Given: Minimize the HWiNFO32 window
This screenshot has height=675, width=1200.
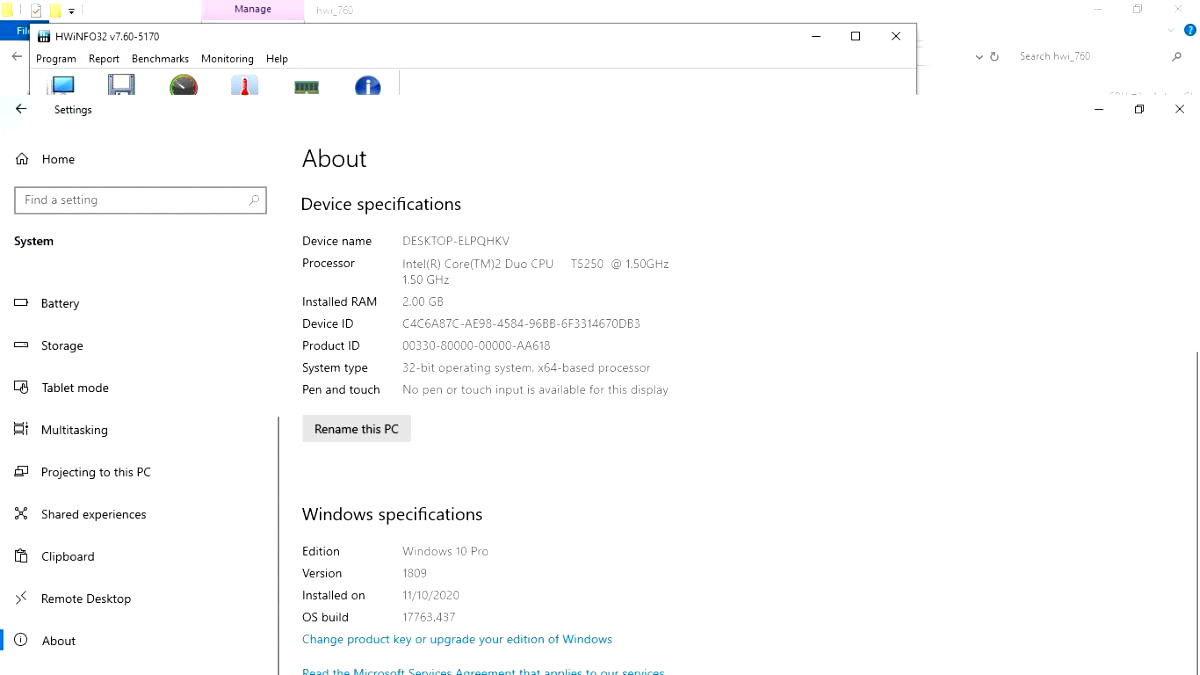Looking at the screenshot, I should point(815,36).
